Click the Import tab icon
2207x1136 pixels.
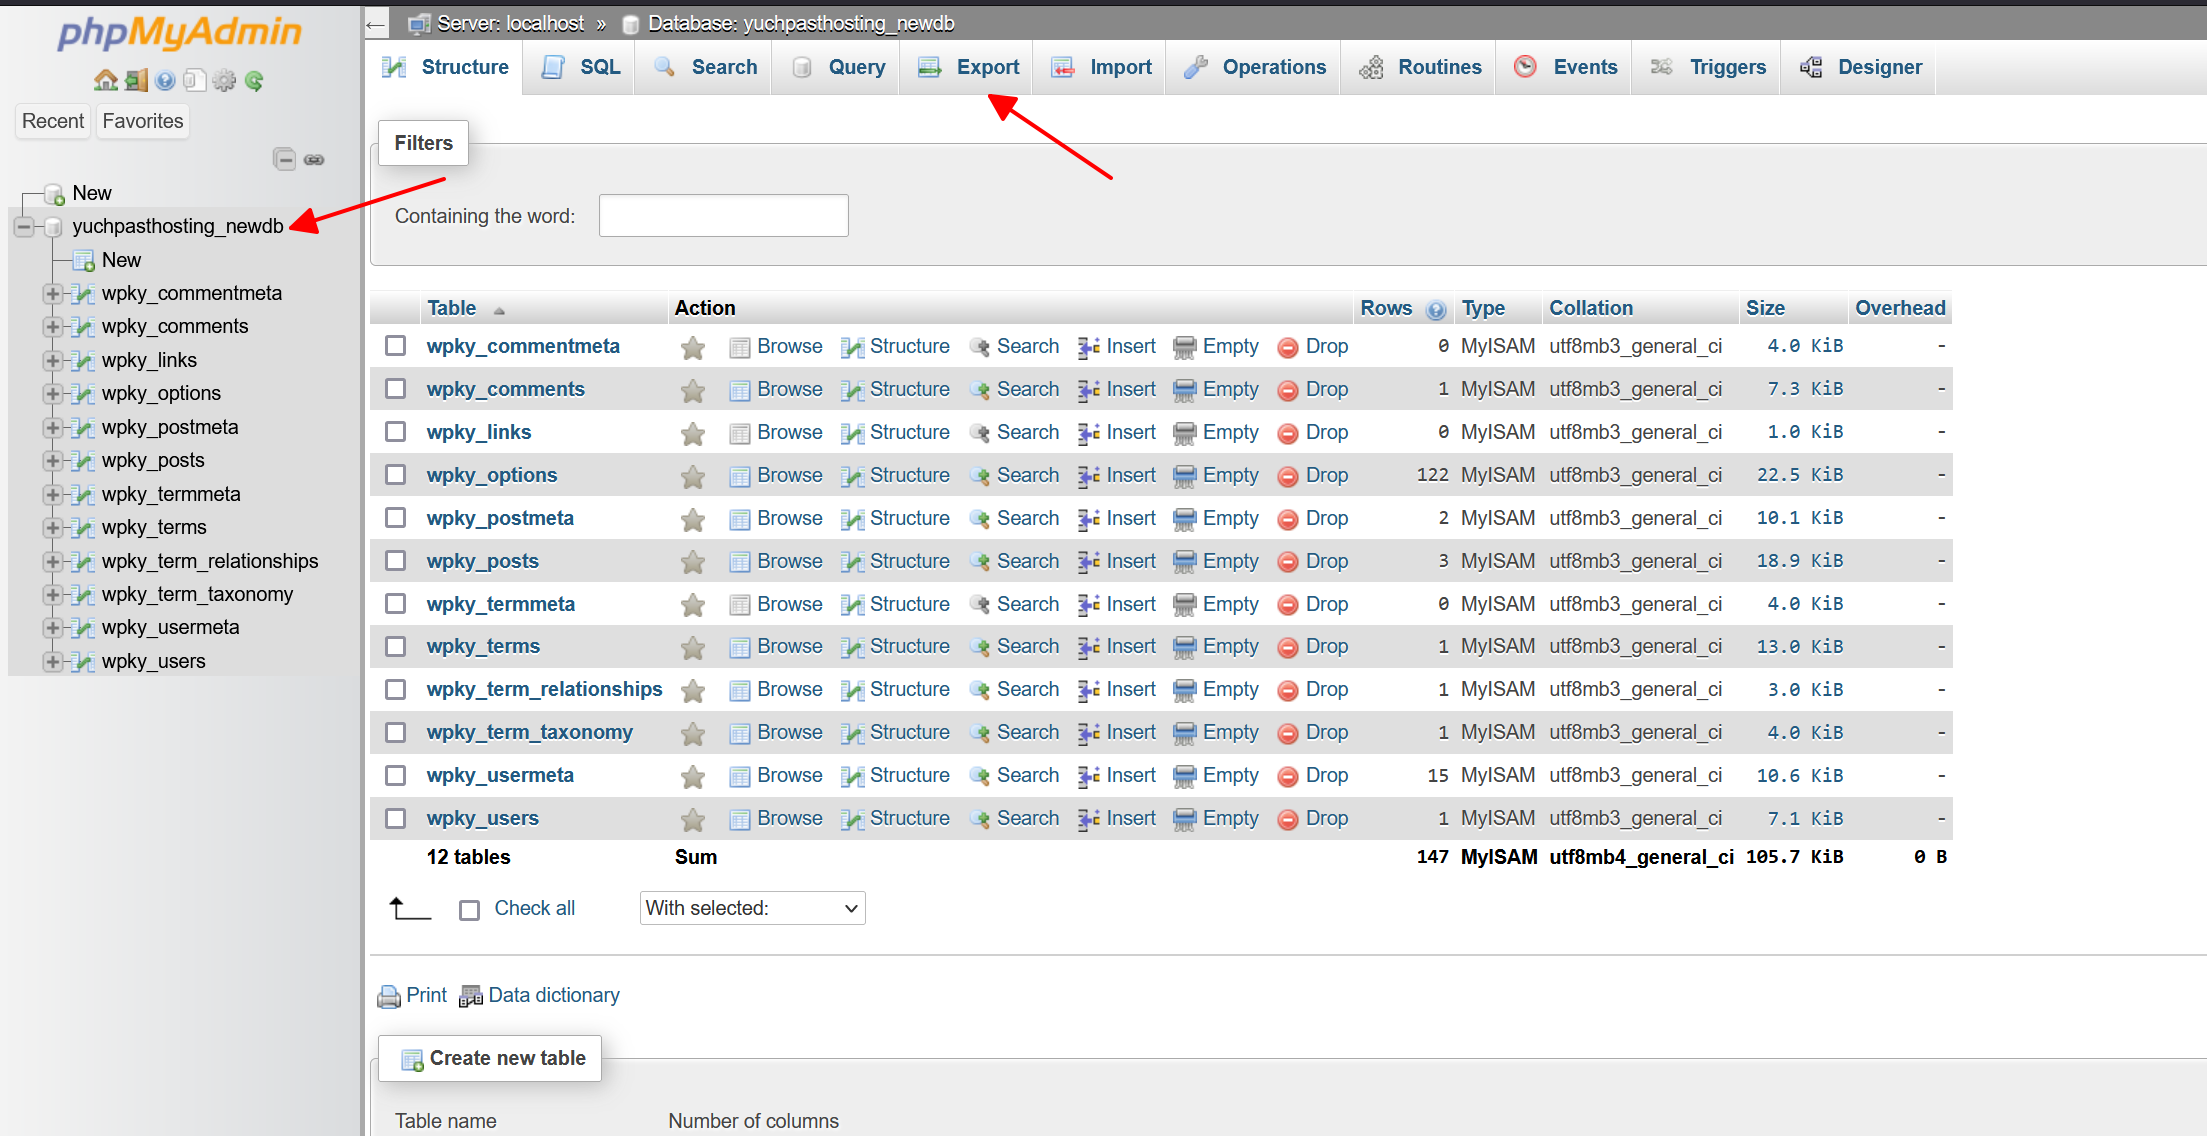coord(1062,67)
